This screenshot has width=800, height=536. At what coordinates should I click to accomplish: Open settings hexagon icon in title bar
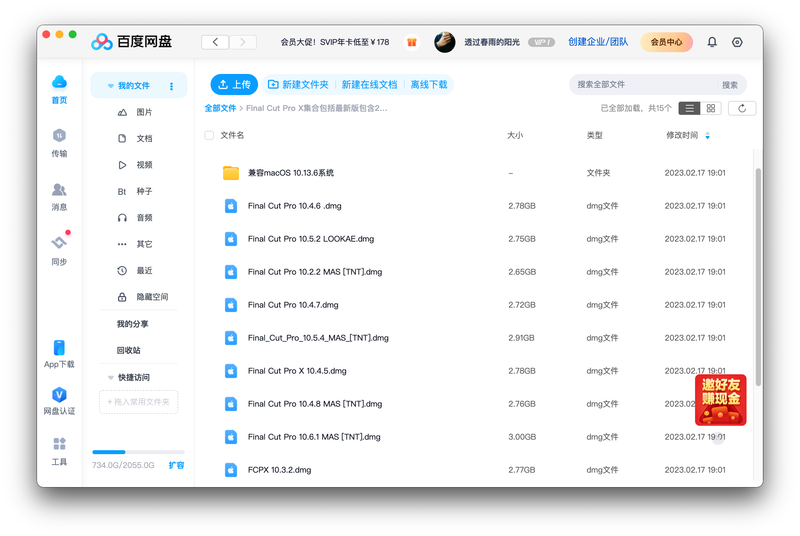point(737,42)
